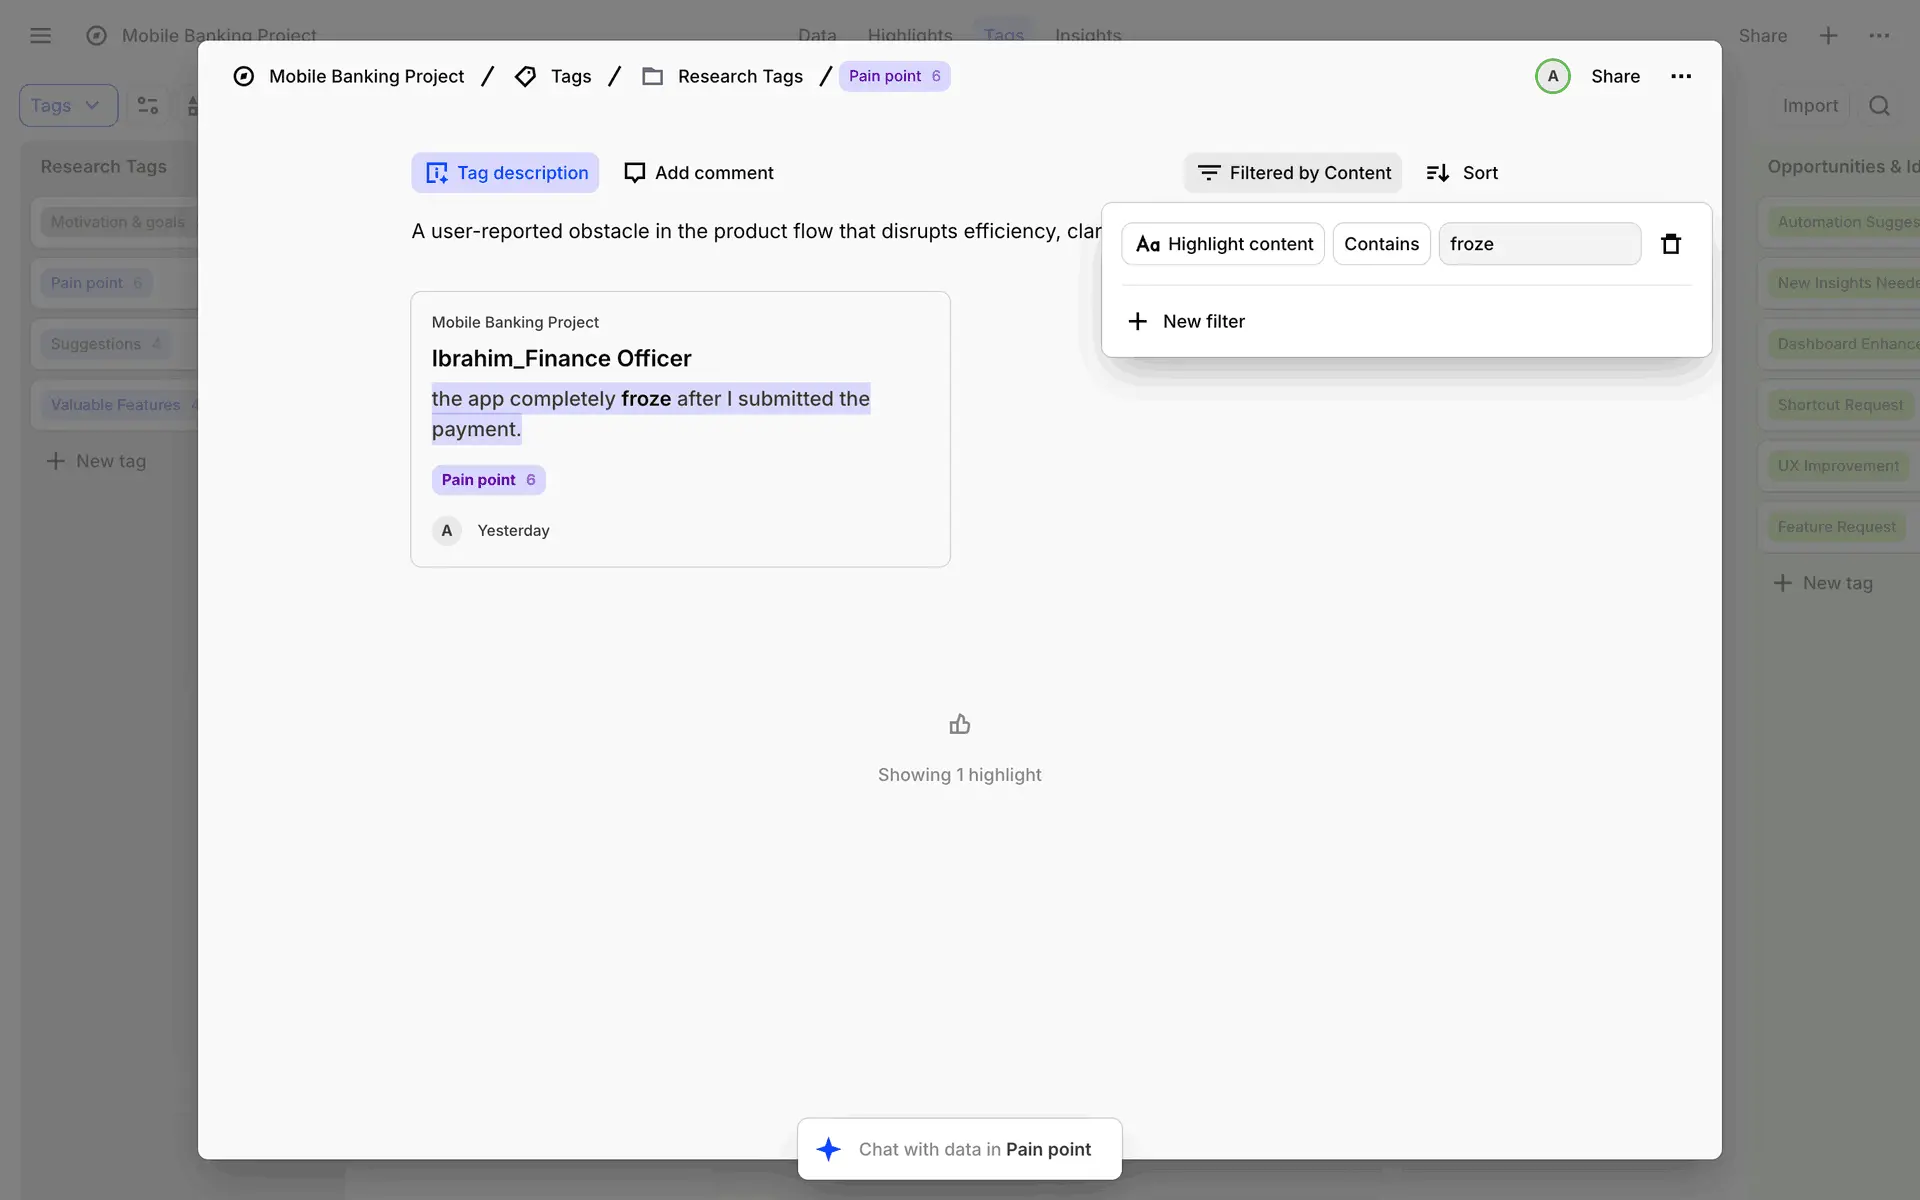Viewport: 1920px width, 1200px height.
Task: Open the Sort options
Action: pos(1462,173)
